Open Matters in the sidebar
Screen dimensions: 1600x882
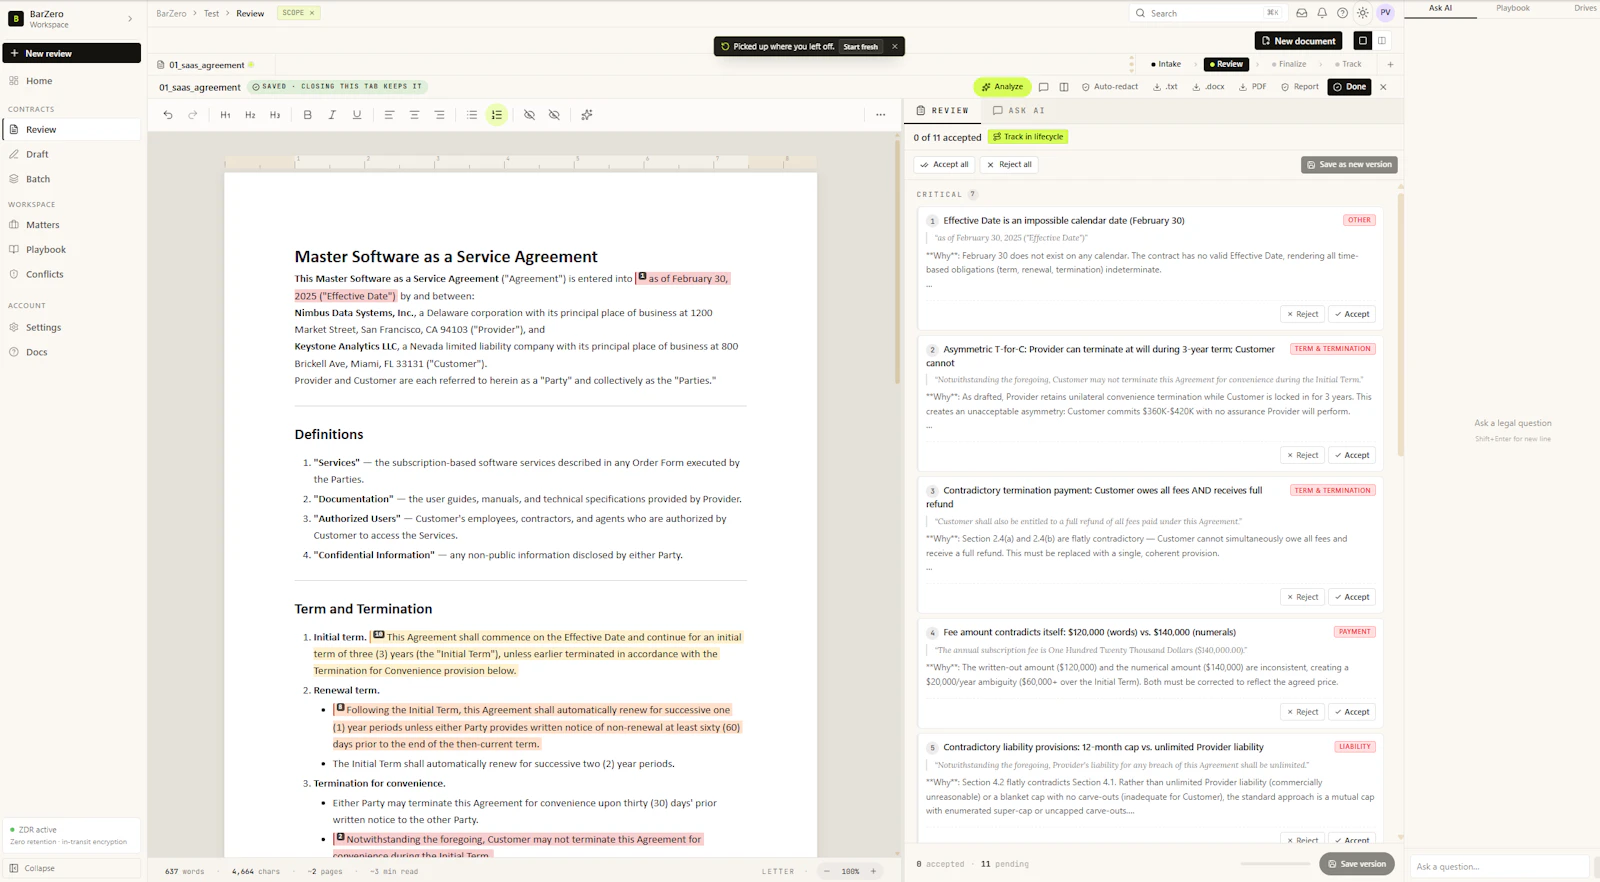tap(72, 225)
